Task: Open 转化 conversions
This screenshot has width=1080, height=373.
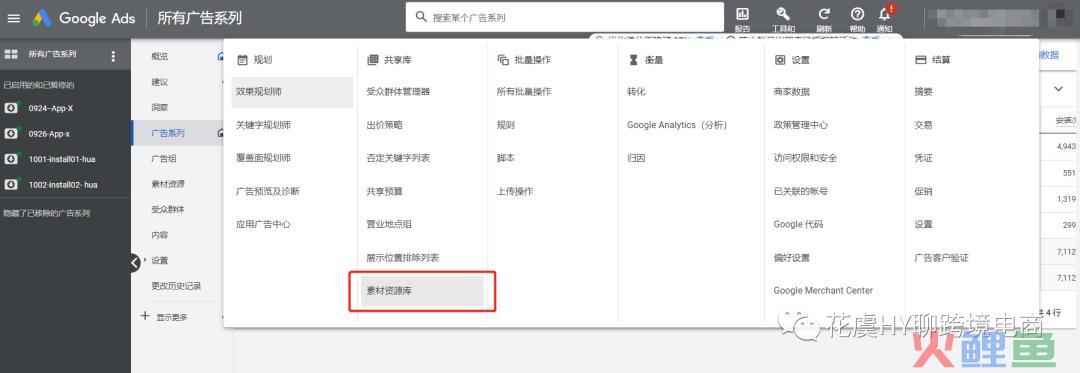Action: coord(636,92)
